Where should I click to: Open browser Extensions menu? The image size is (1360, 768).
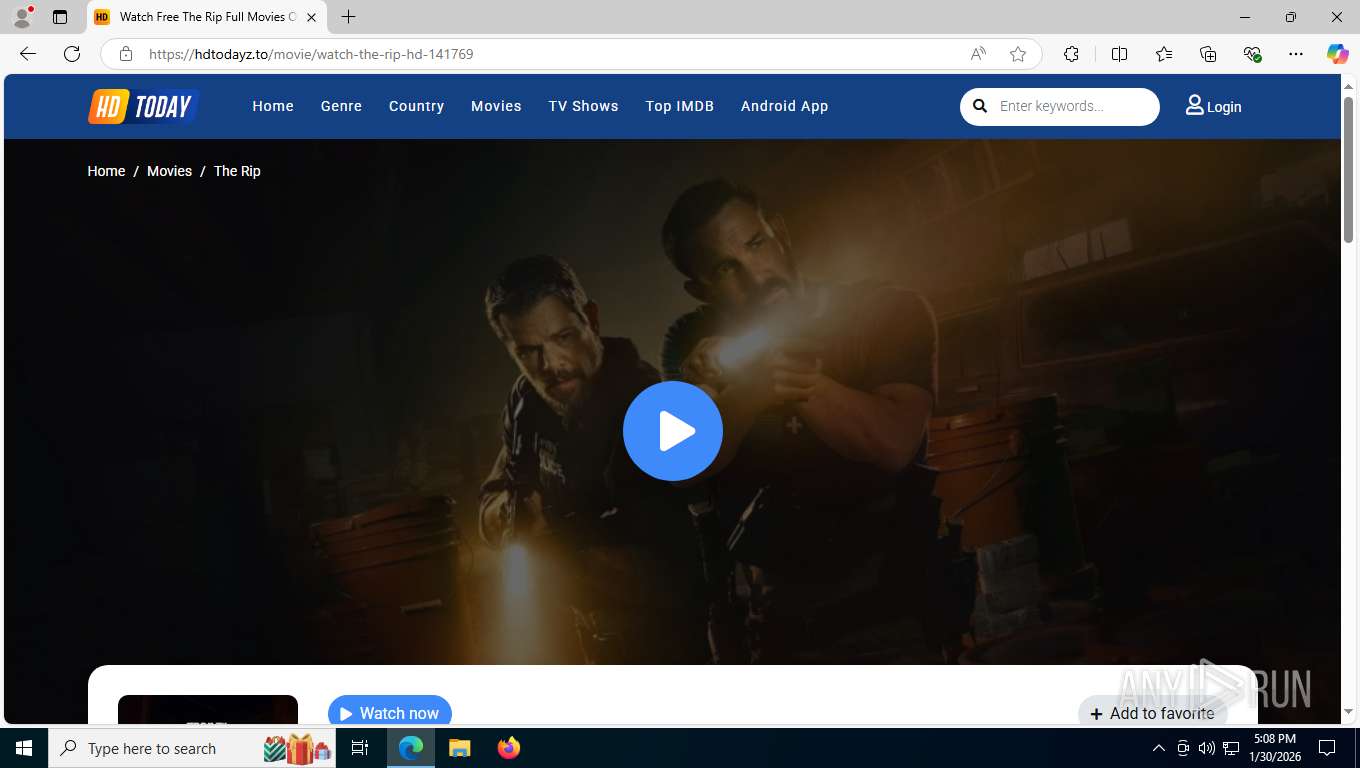[1071, 54]
